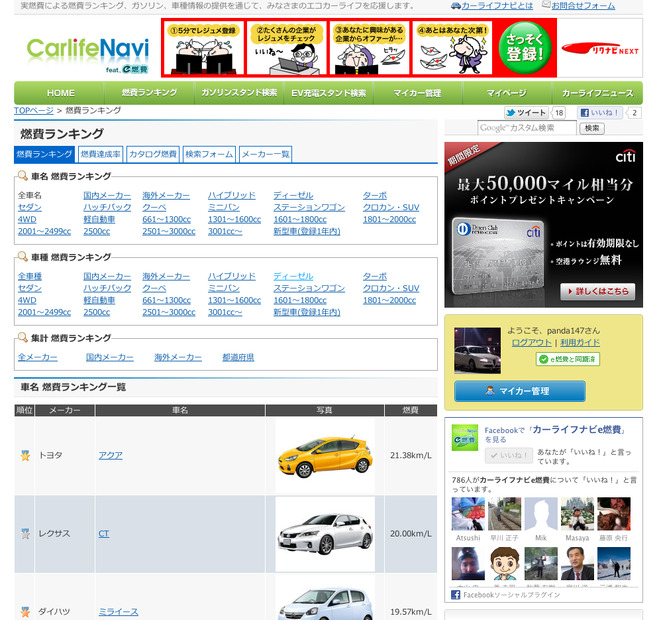Open the 利用ガイド link
This screenshot has width=661, height=620.
pos(580,343)
